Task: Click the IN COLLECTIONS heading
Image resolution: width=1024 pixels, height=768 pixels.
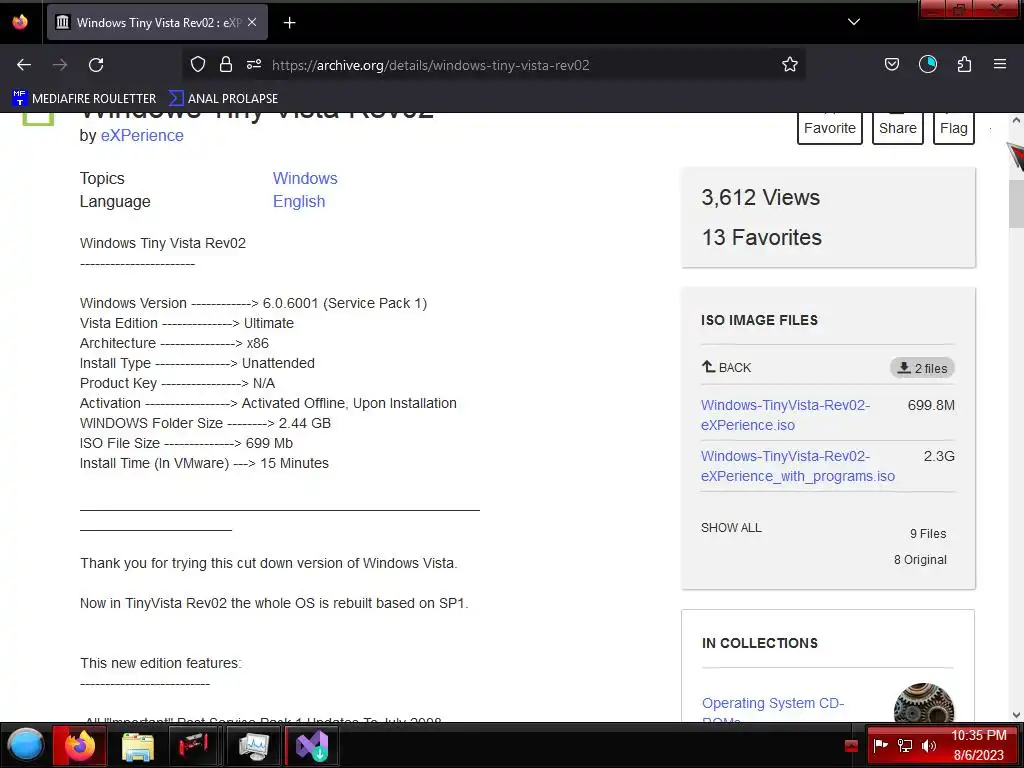Action: click(x=760, y=643)
